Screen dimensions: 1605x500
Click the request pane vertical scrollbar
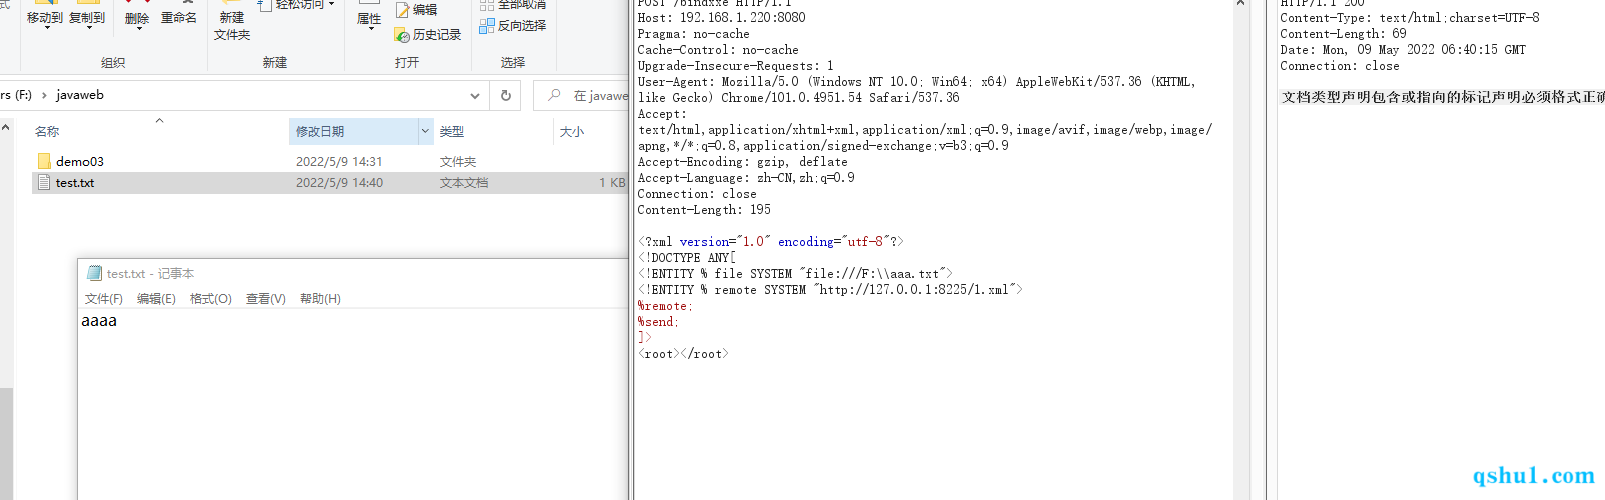click(1240, 250)
